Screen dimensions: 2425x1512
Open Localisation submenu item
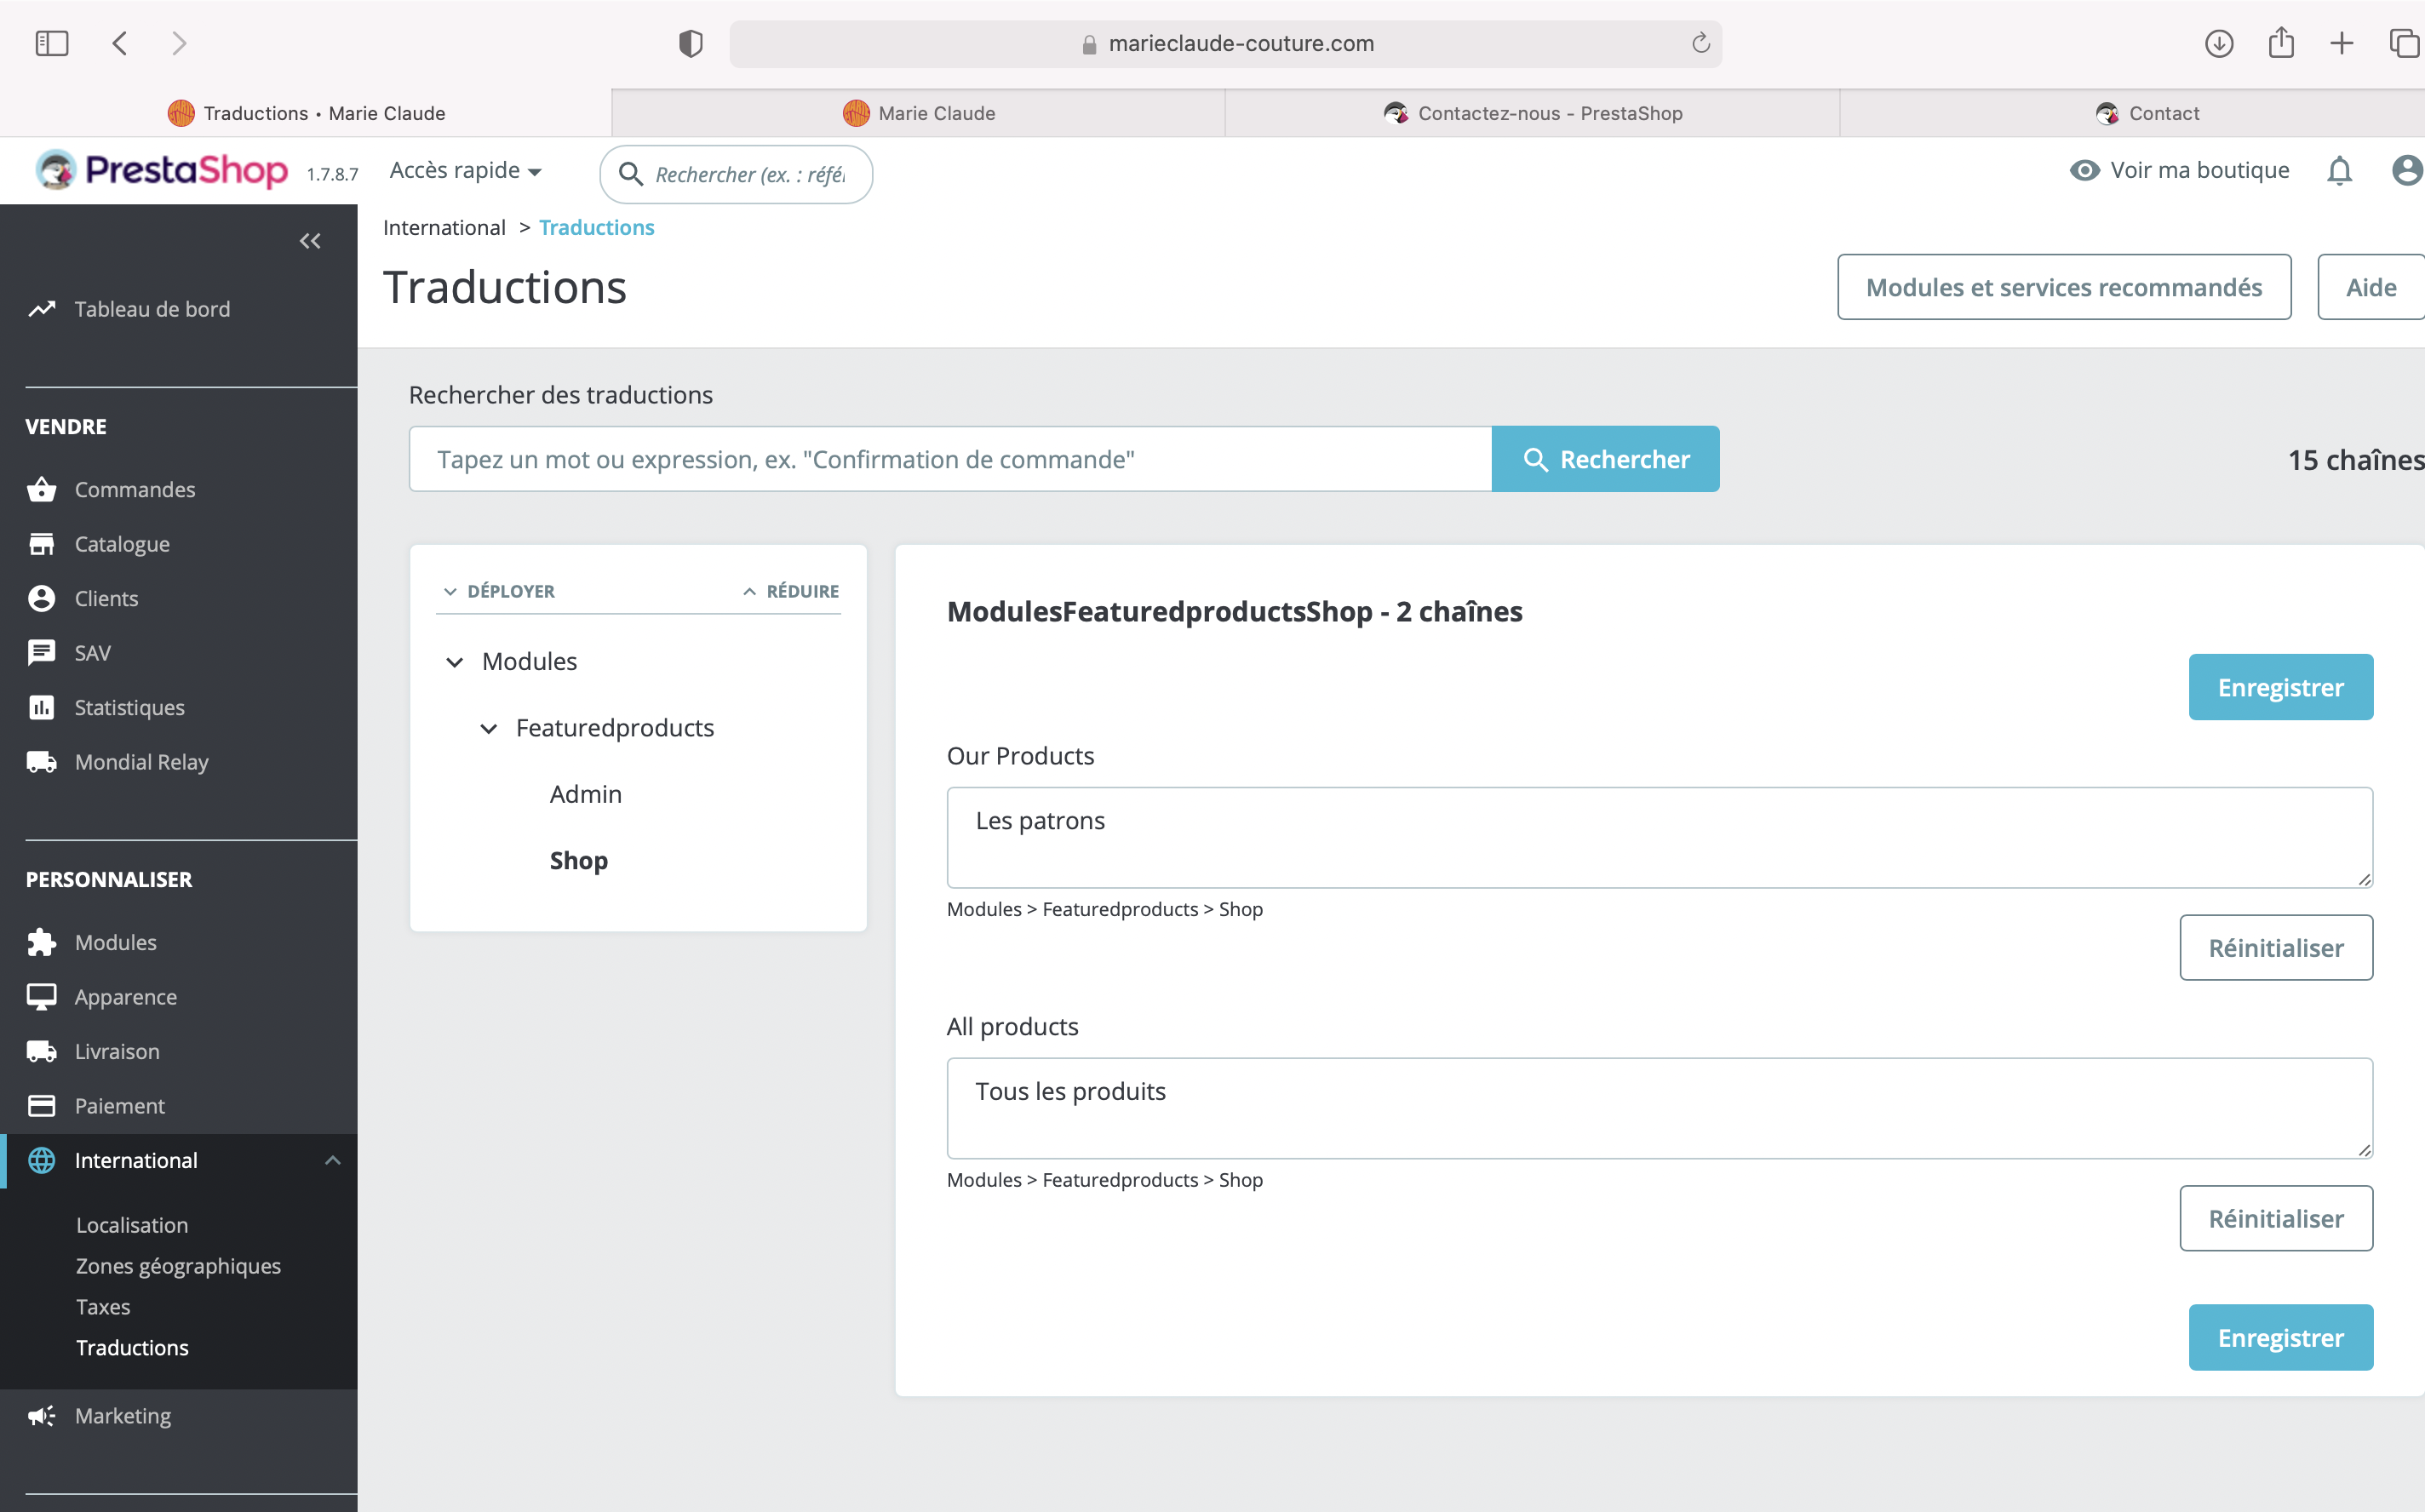[132, 1225]
